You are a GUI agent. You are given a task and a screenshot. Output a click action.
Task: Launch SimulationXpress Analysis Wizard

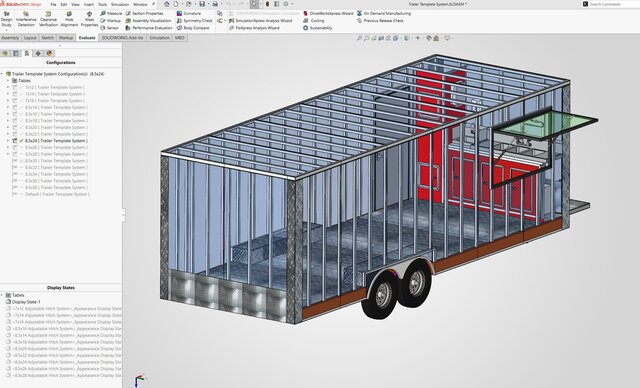pyautogui.click(x=260, y=21)
